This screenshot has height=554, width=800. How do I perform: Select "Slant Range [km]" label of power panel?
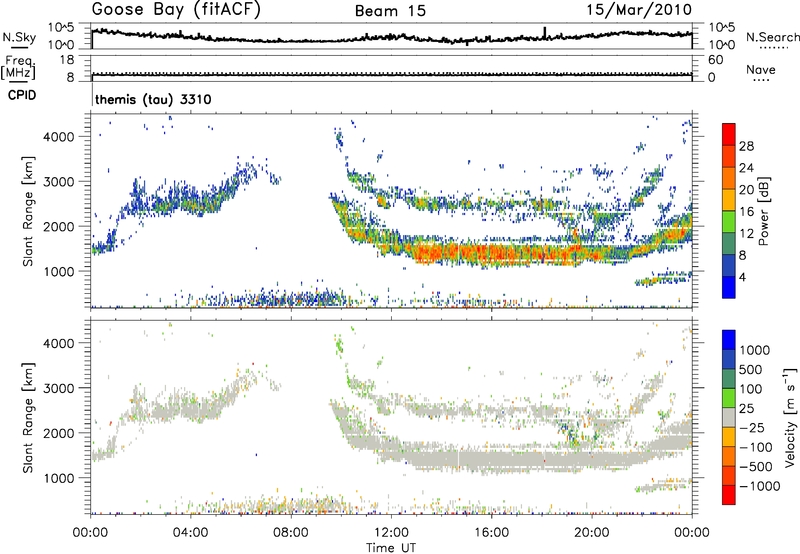click(28, 211)
